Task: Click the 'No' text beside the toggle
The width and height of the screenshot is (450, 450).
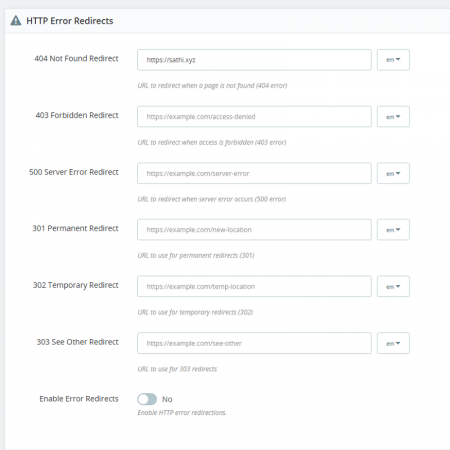Action: [x=167, y=399]
